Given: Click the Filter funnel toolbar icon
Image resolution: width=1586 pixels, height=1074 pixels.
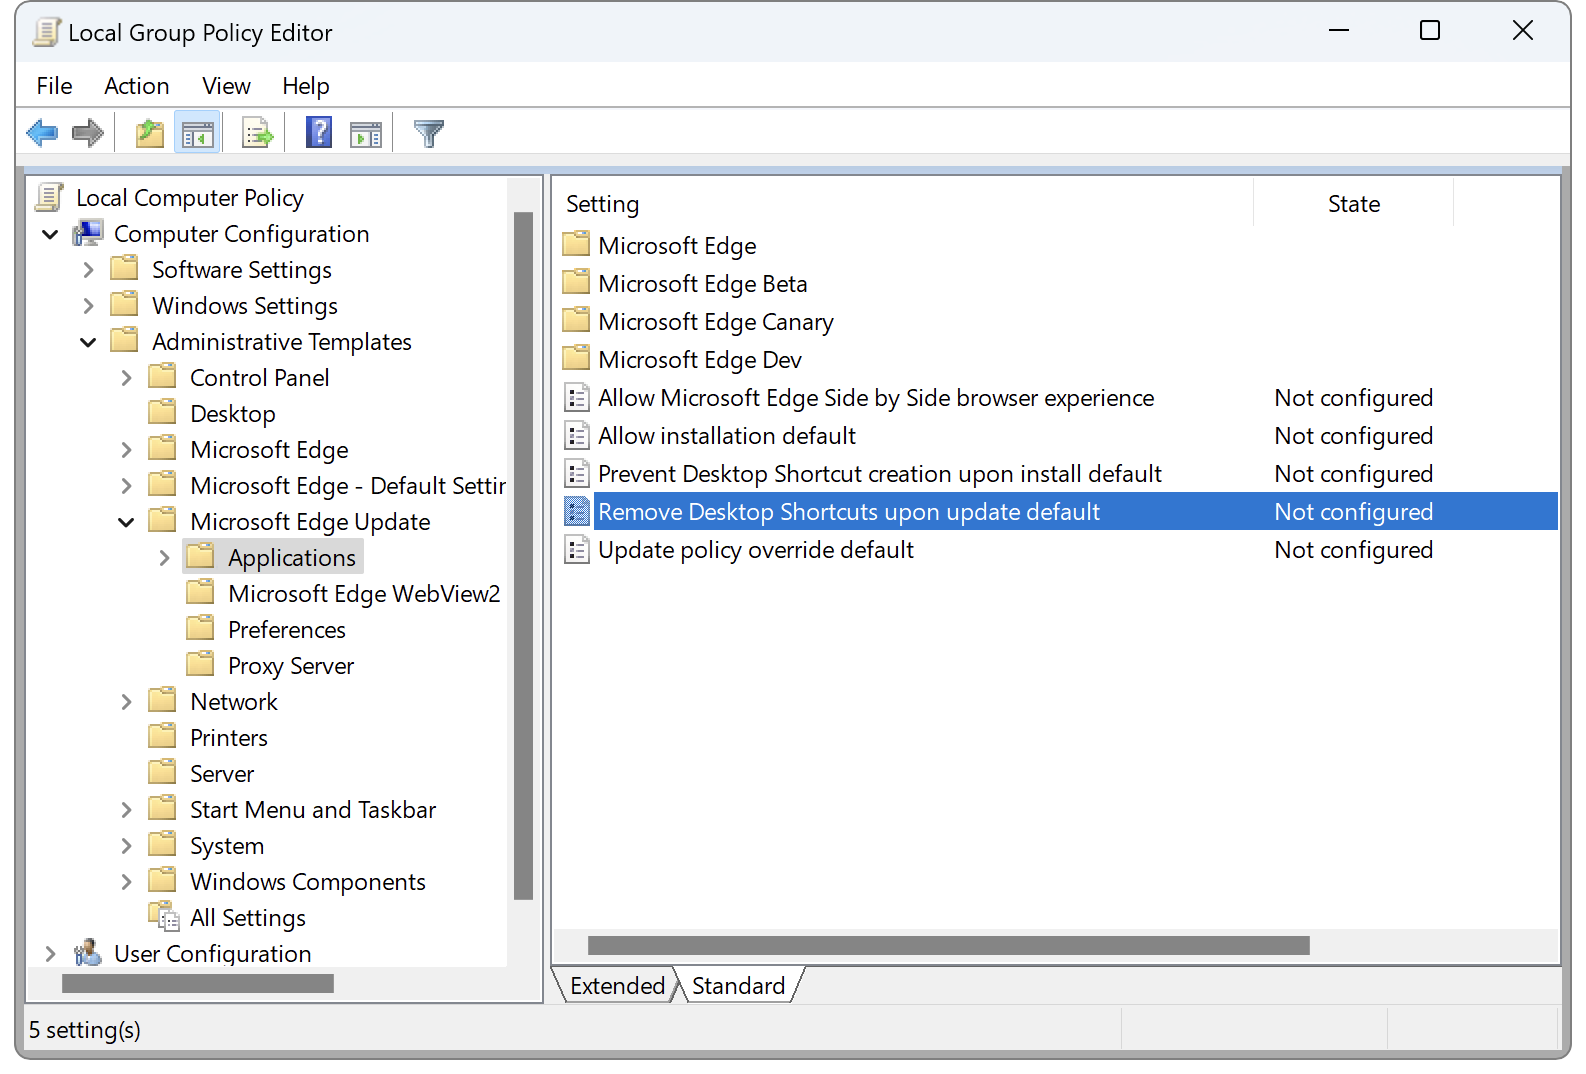Looking at the screenshot, I should point(429,133).
